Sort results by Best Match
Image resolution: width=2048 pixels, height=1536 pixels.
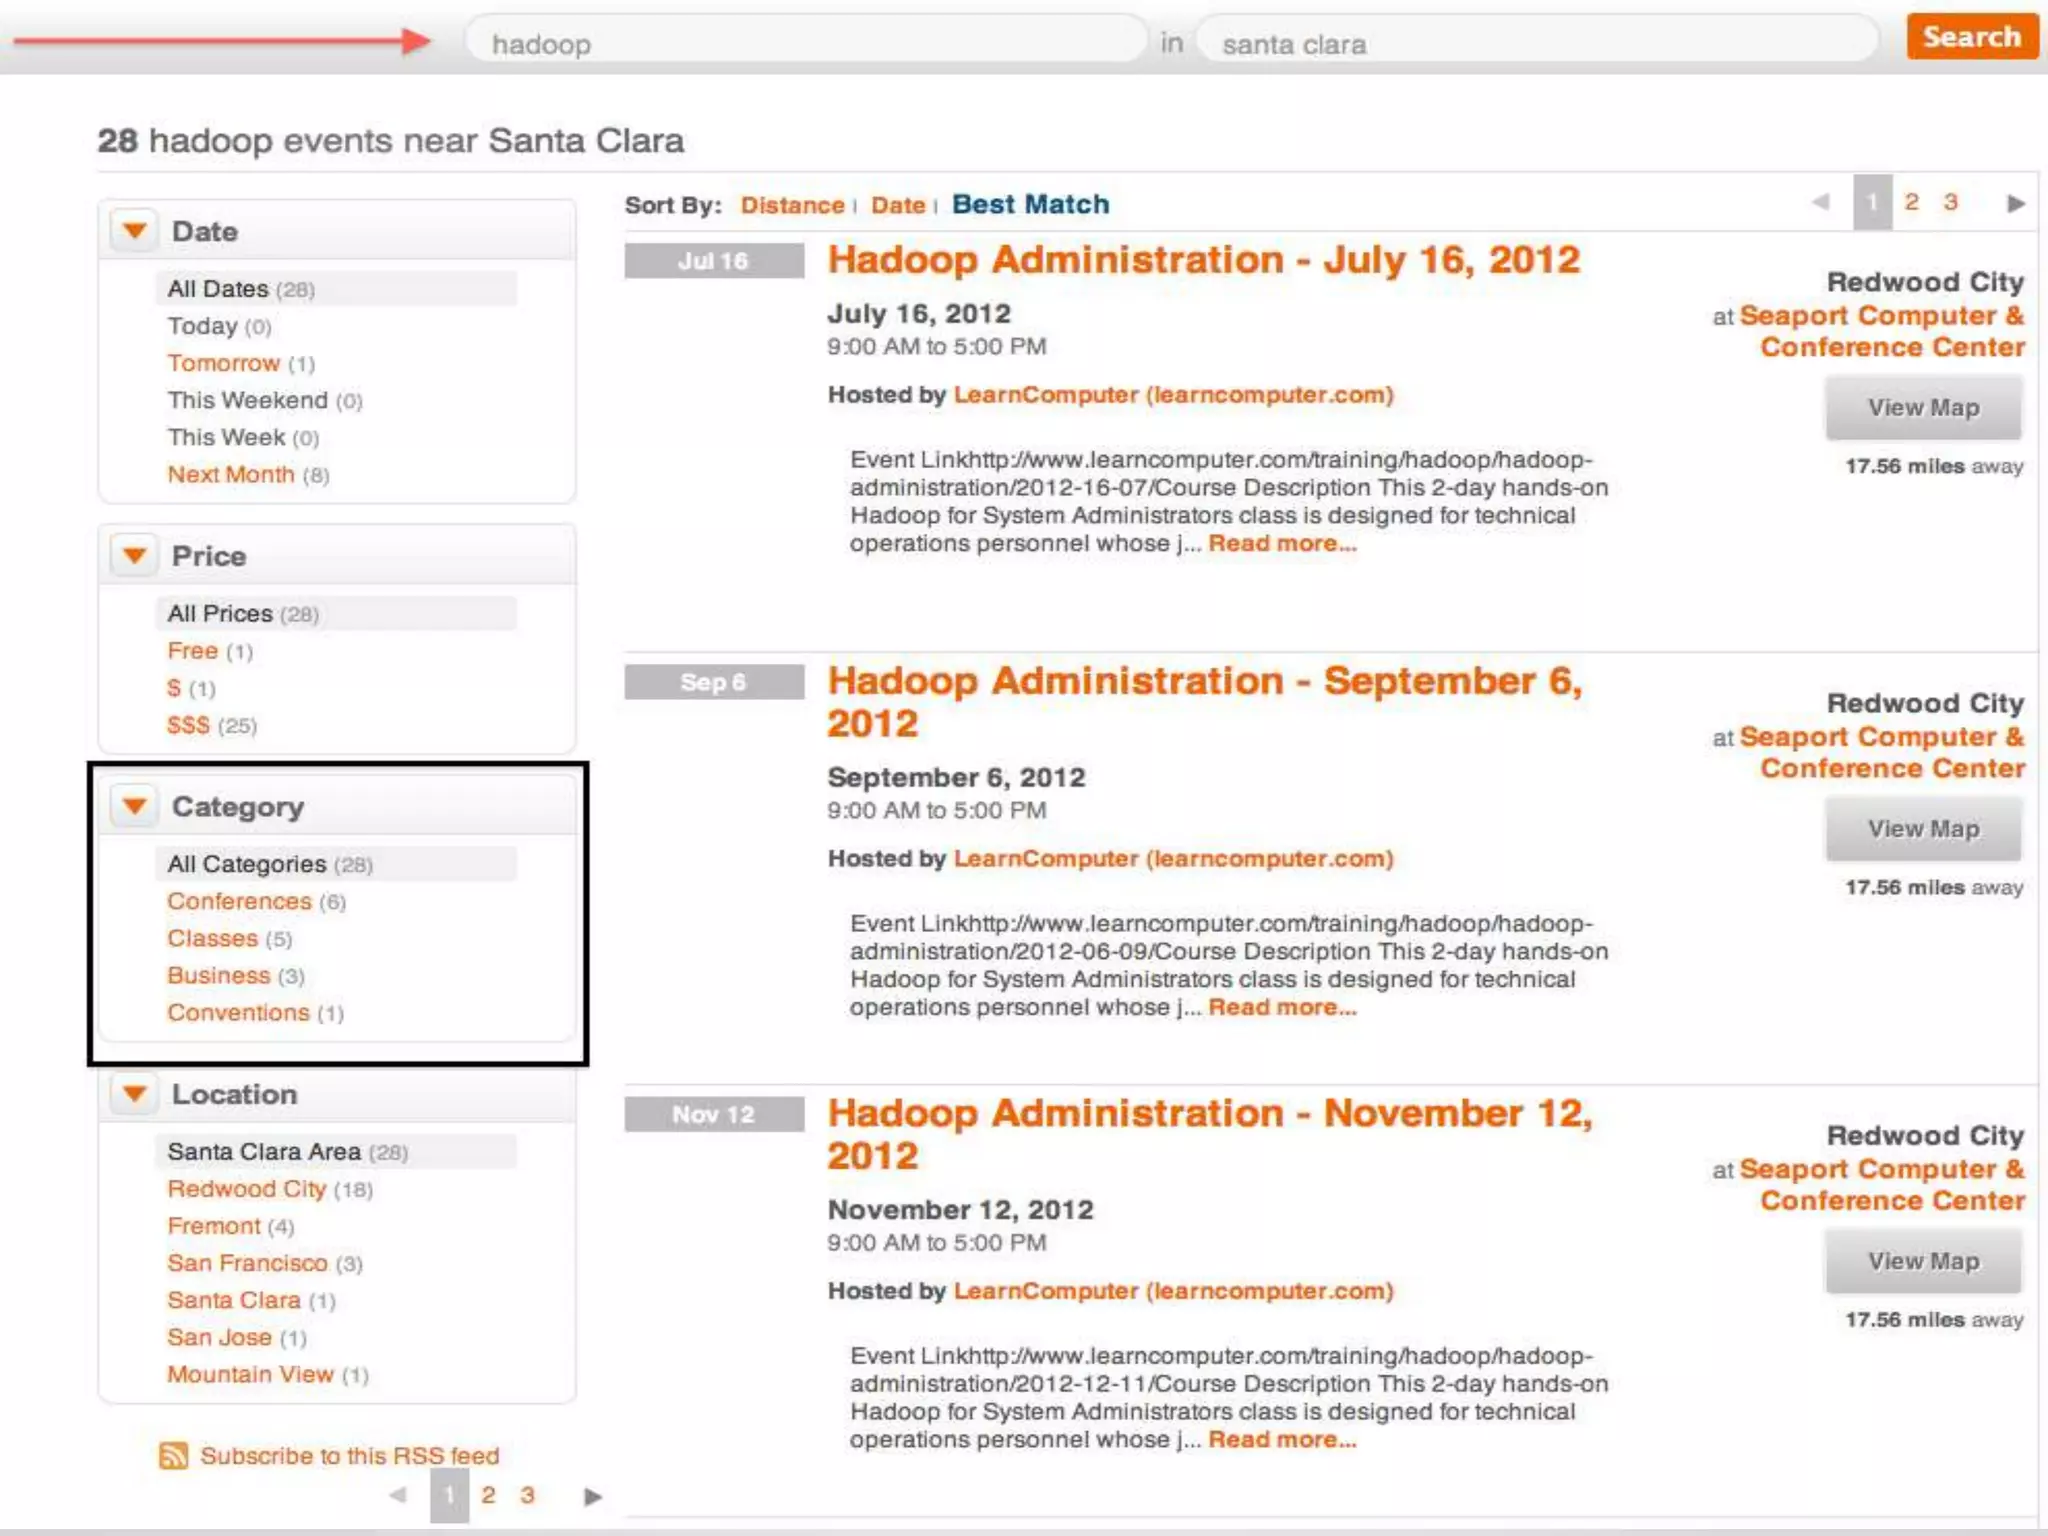[x=1030, y=204]
